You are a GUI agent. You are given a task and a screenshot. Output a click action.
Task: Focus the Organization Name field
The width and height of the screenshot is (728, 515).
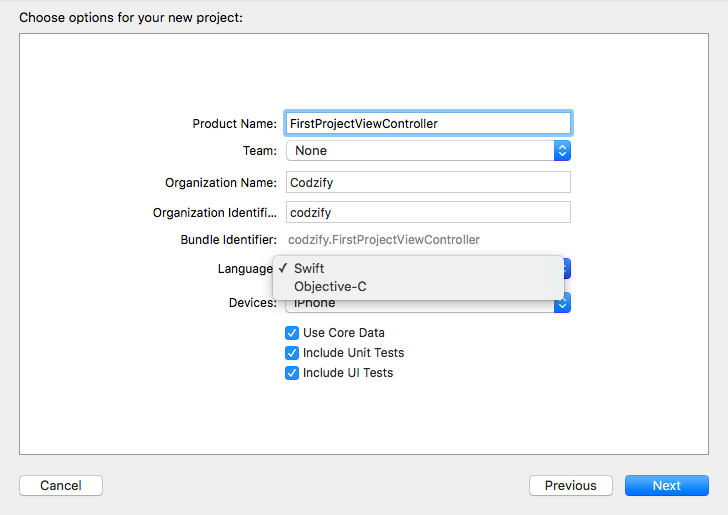click(428, 182)
